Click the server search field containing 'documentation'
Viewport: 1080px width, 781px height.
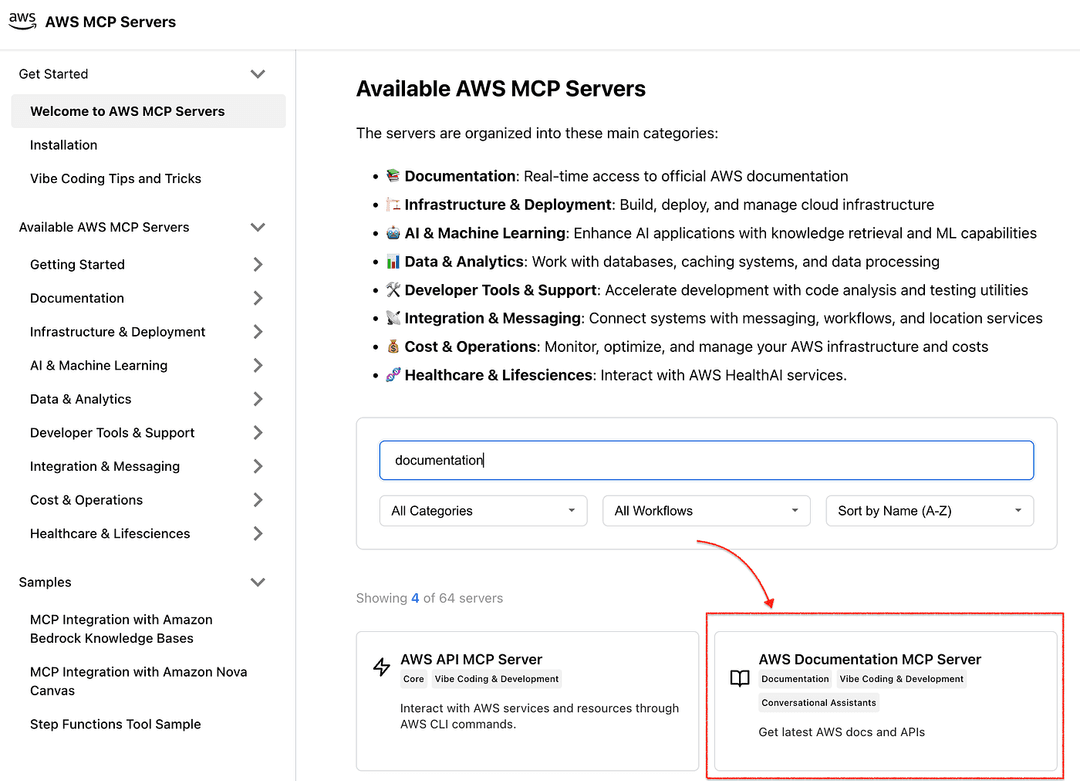pos(707,460)
